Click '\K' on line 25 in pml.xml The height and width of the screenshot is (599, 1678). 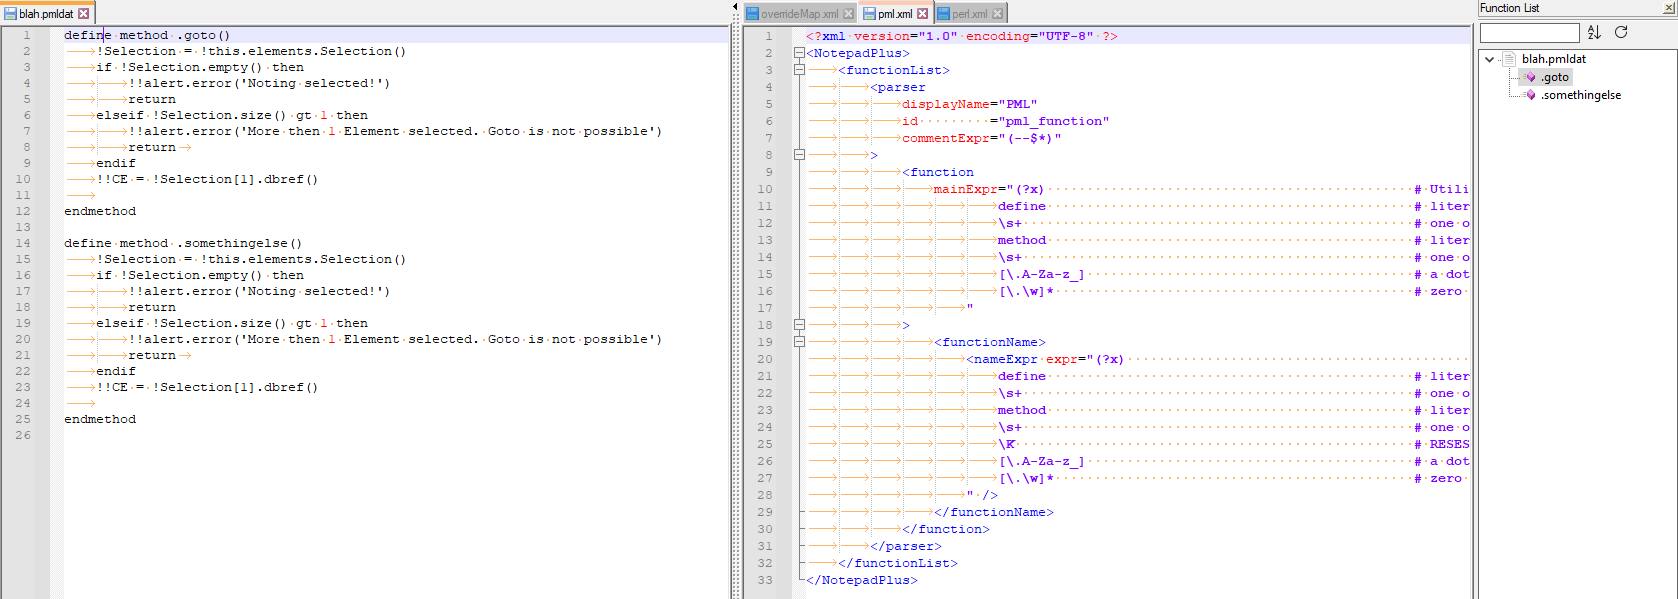pos(1006,444)
